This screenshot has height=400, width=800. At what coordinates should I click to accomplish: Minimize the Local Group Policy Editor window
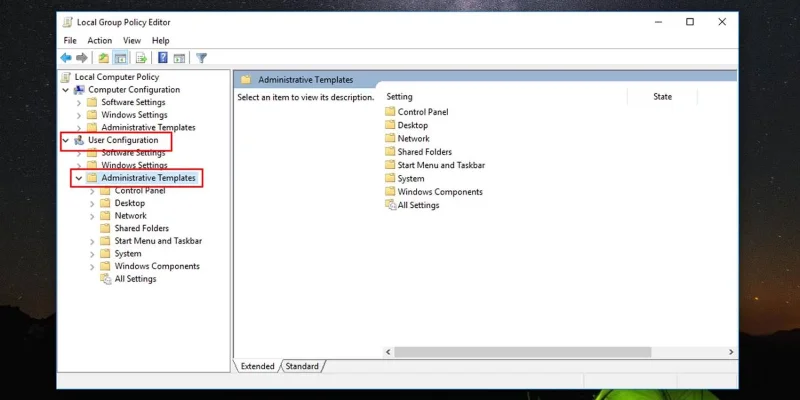tap(658, 22)
